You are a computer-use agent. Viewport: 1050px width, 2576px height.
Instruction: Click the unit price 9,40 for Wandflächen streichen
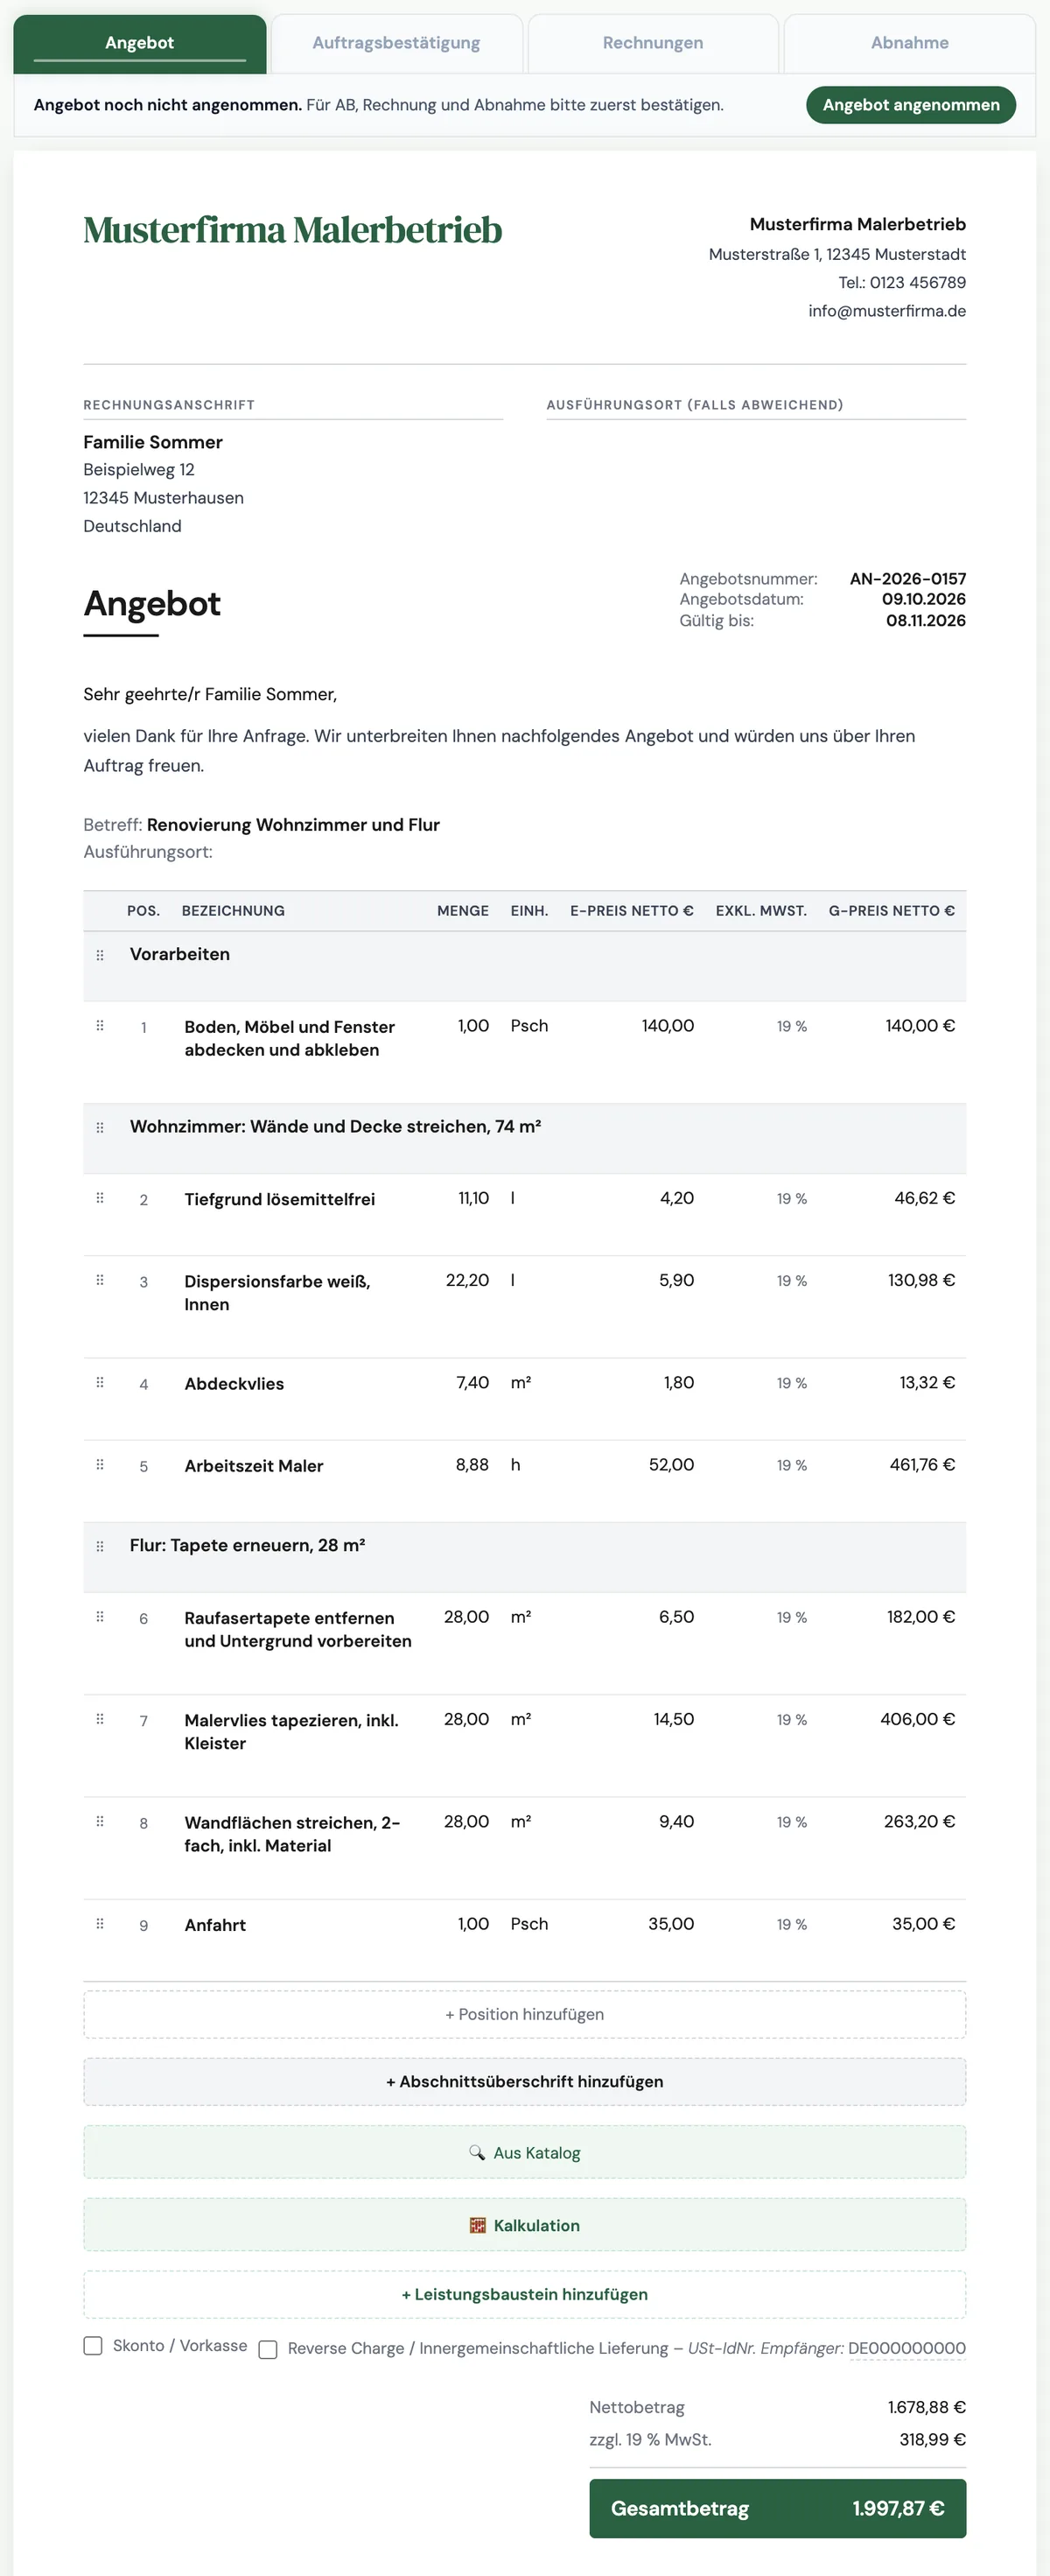click(676, 1821)
